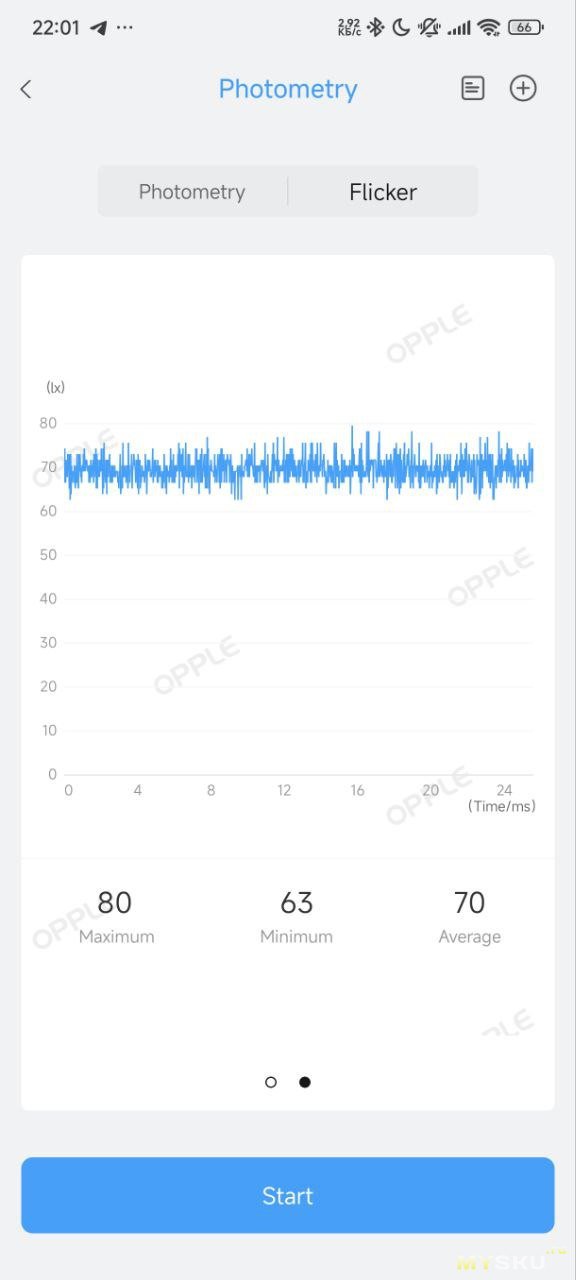Tap the Bluetooth status icon
The height and width of the screenshot is (1280, 576).
point(375,27)
